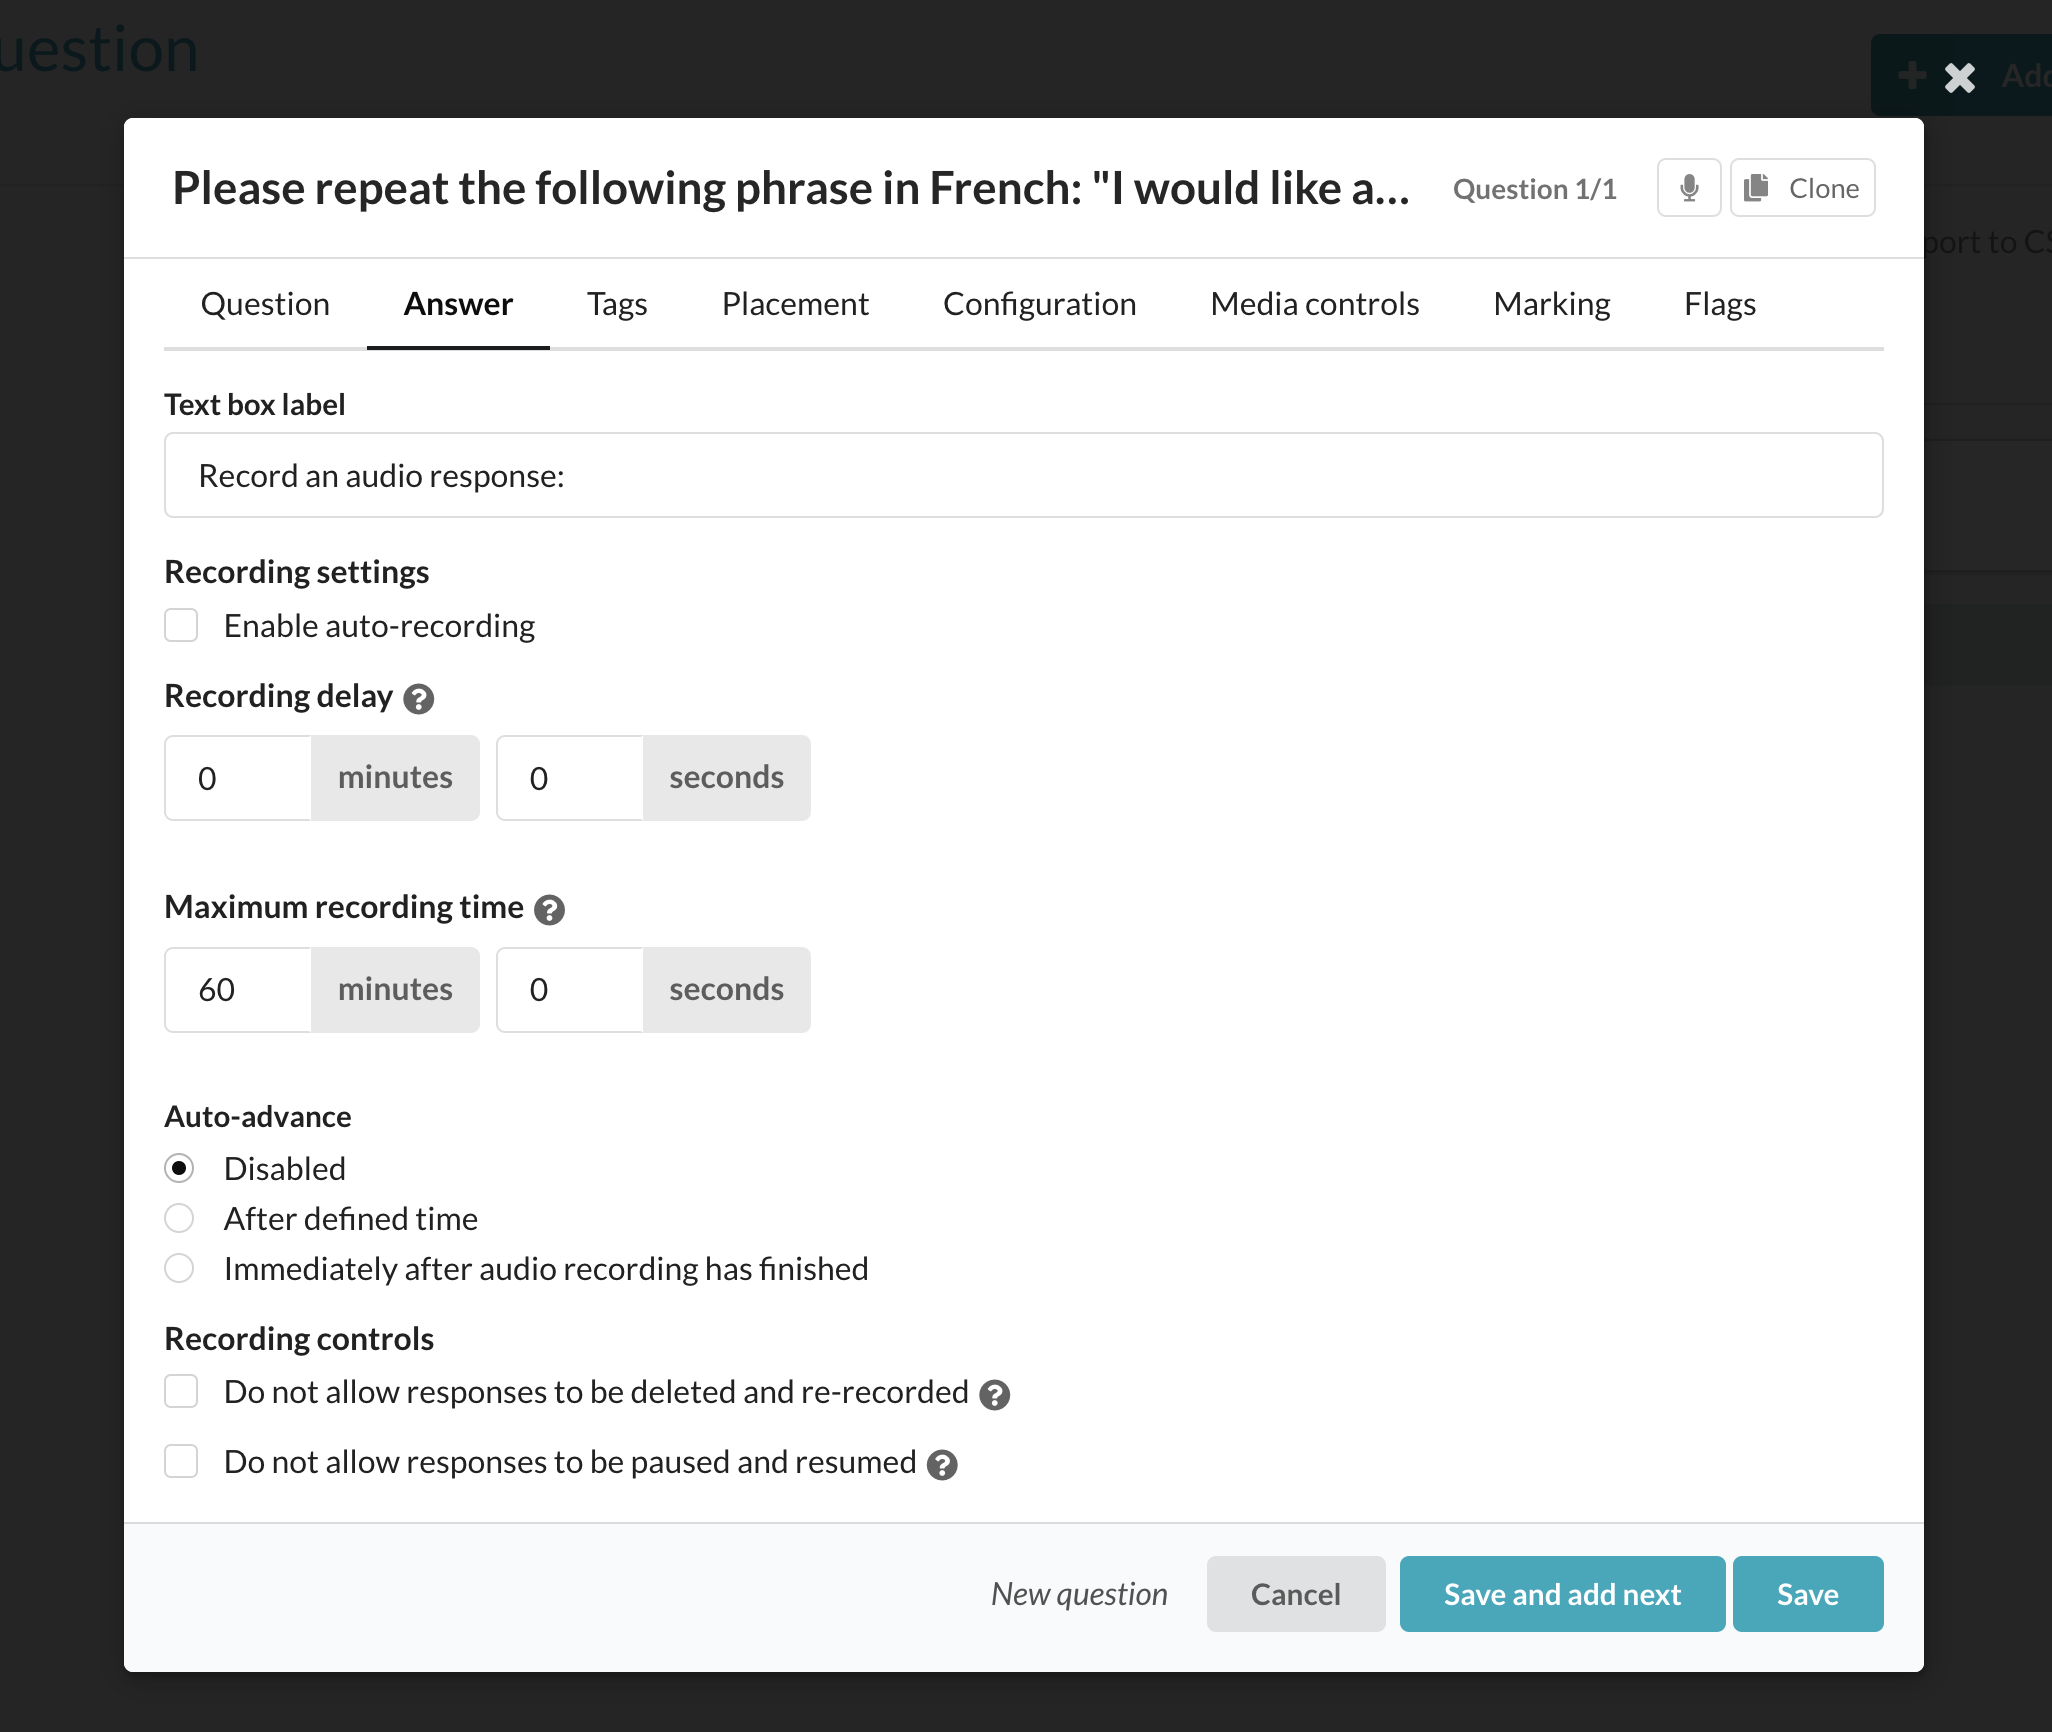Select the Disabled auto-advance radio button

[179, 1169]
